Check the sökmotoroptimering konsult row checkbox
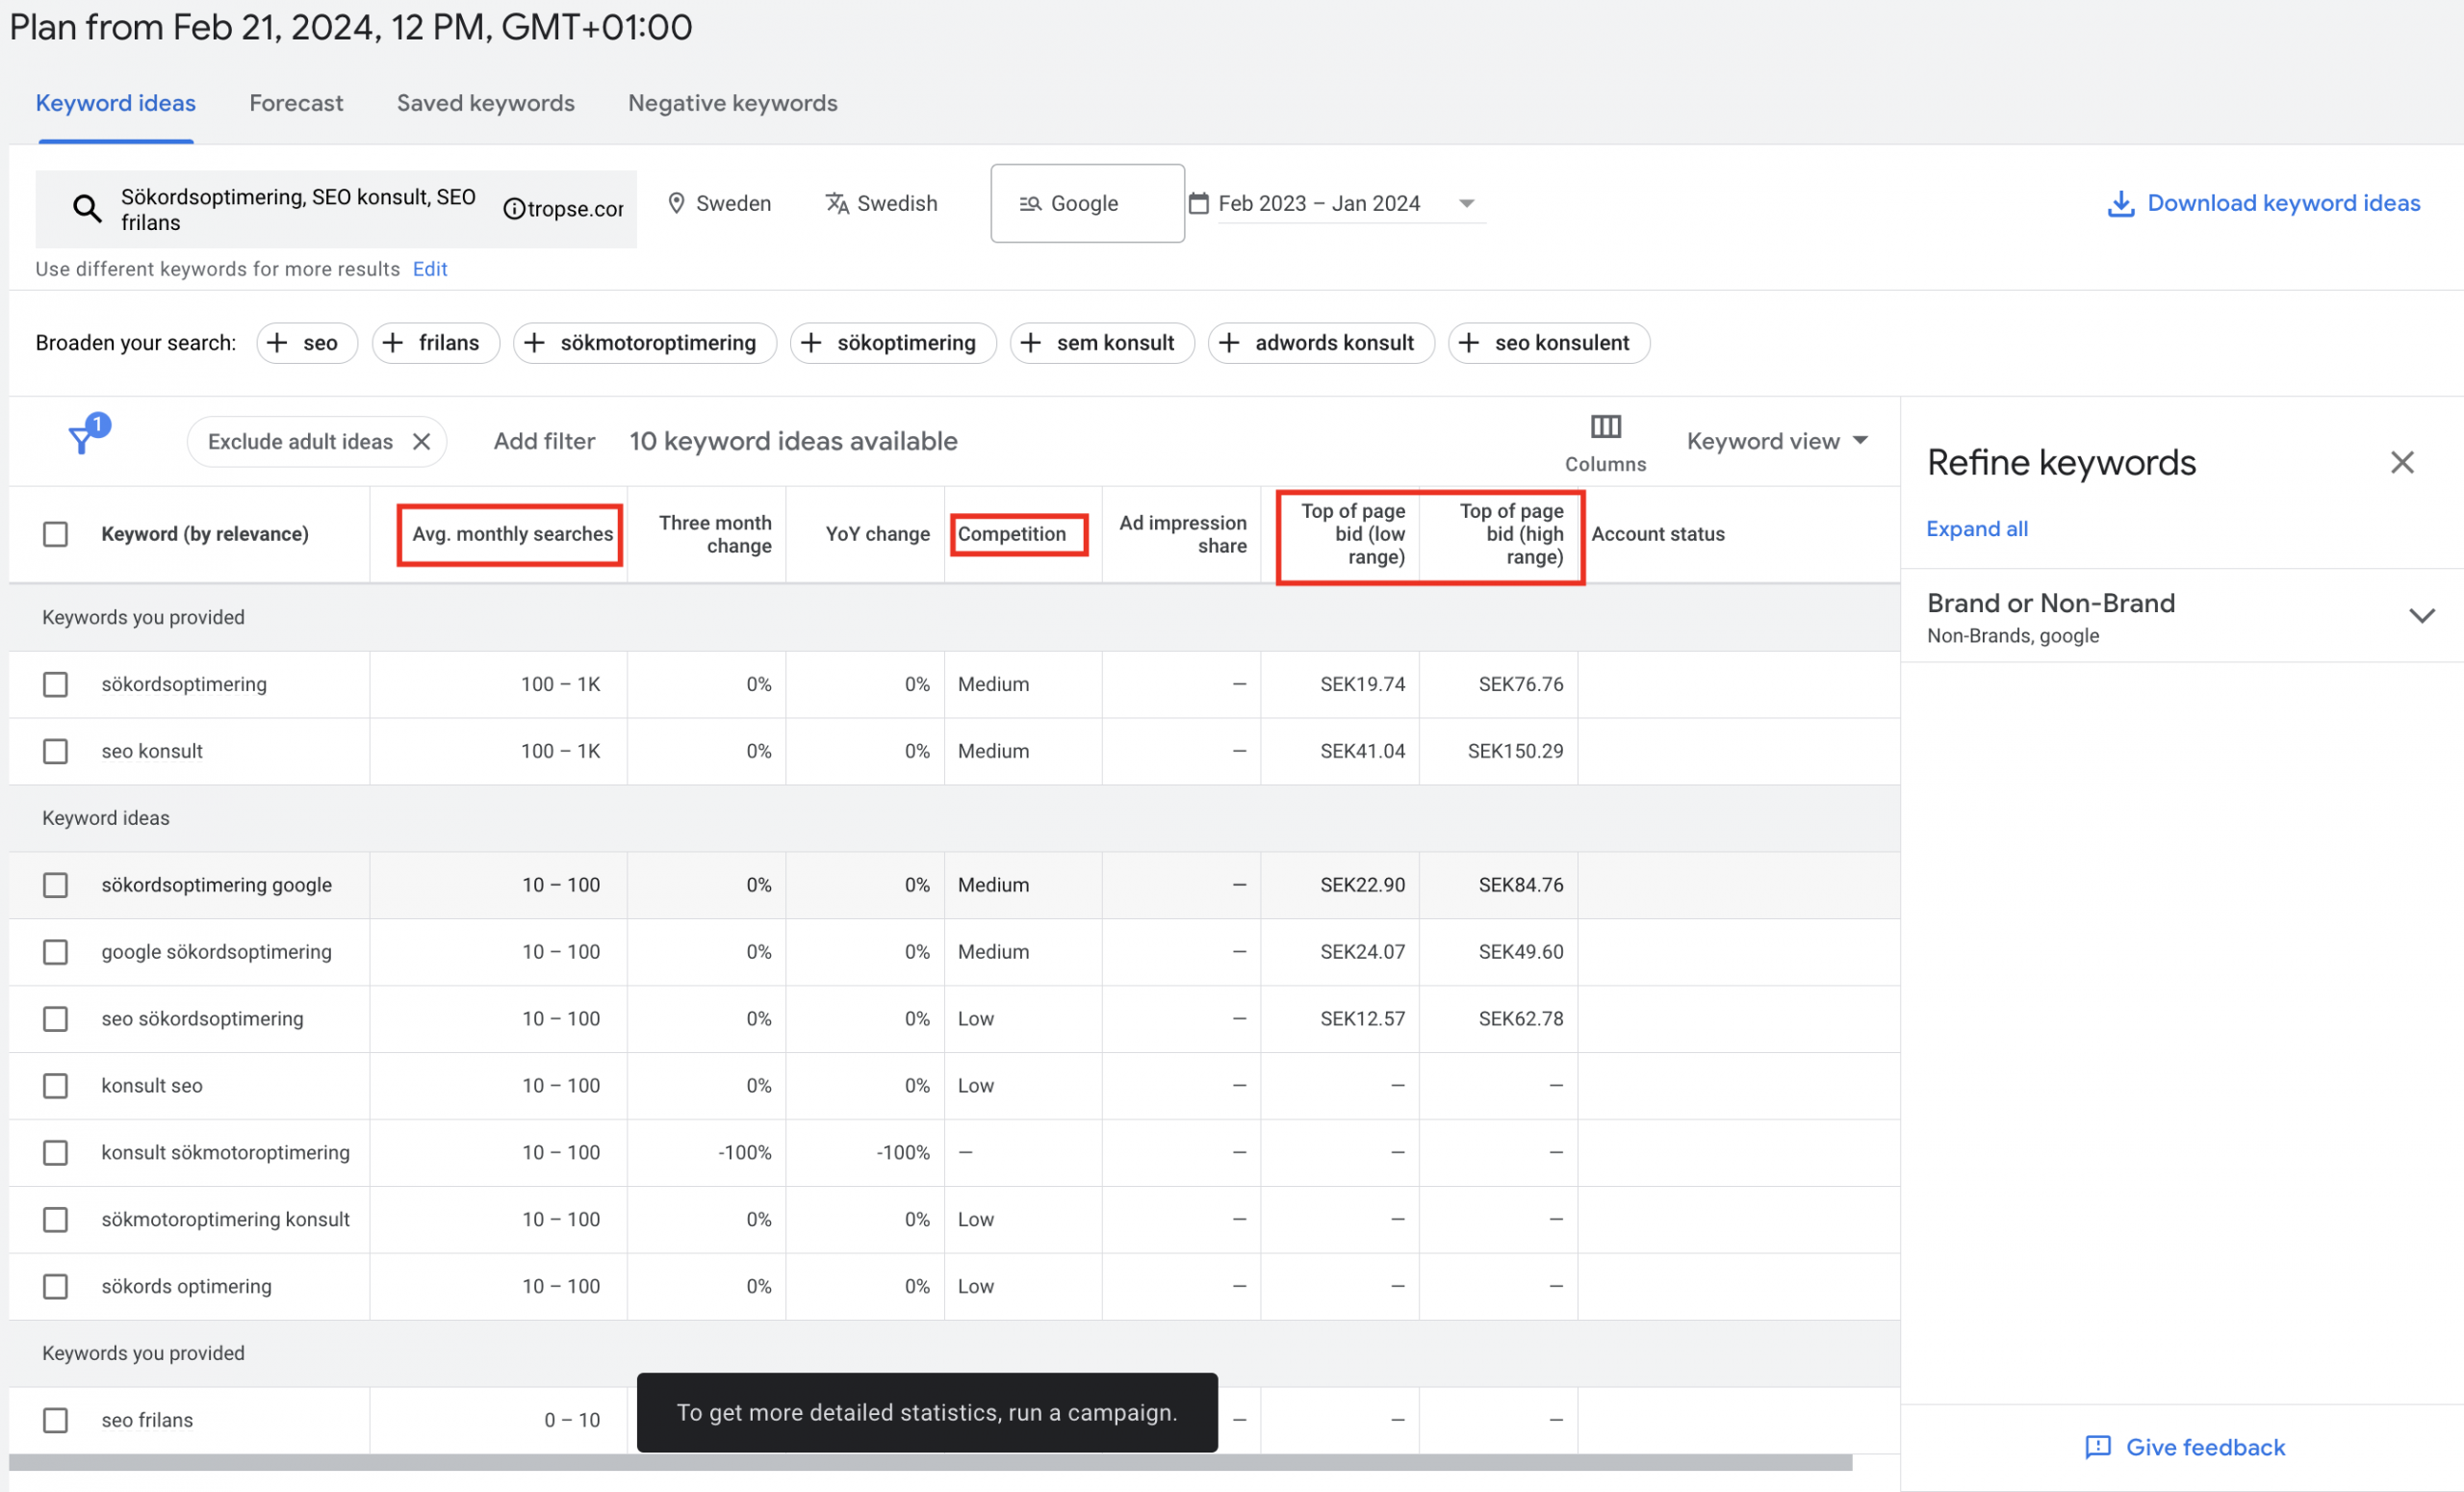The image size is (2464, 1492). pos(55,1220)
